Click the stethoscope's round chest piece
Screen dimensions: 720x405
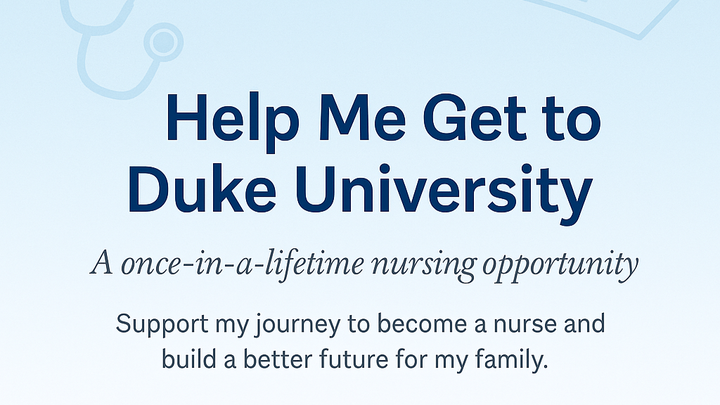[163, 42]
